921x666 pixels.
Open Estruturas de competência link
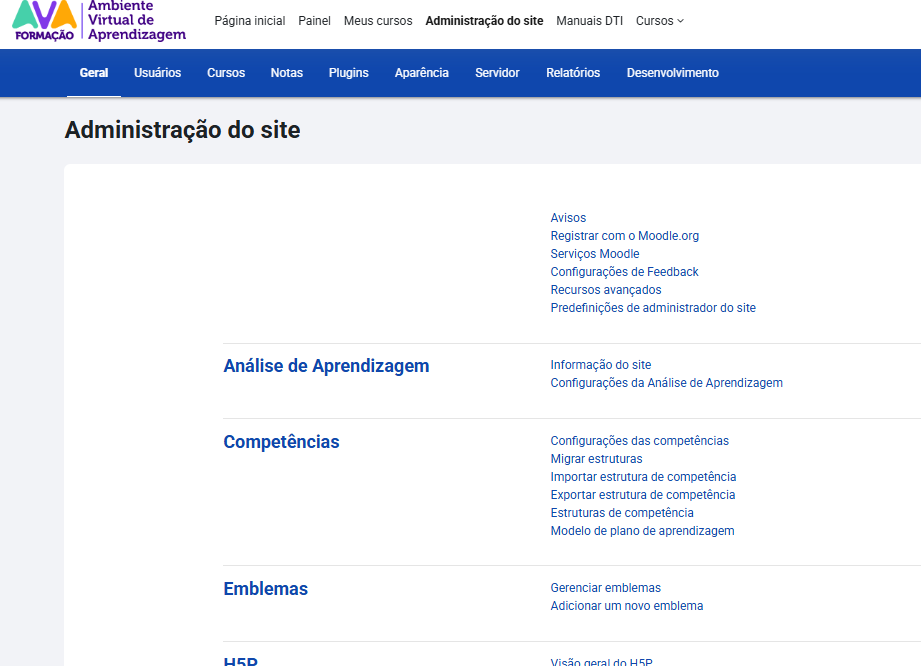[x=622, y=513]
